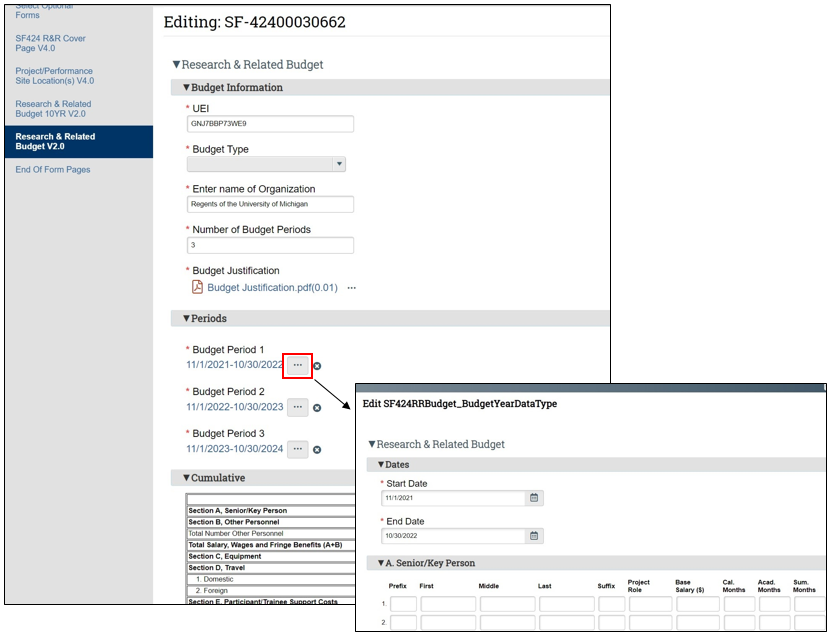Select Research & Related Budget V2.0 in sidebar
This screenshot has width=830, height=635.
(79, 141)
